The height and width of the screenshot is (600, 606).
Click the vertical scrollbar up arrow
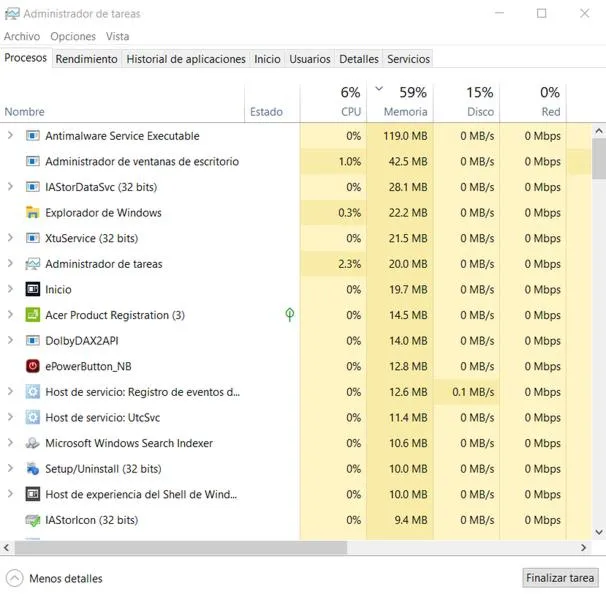coord(599,131)
